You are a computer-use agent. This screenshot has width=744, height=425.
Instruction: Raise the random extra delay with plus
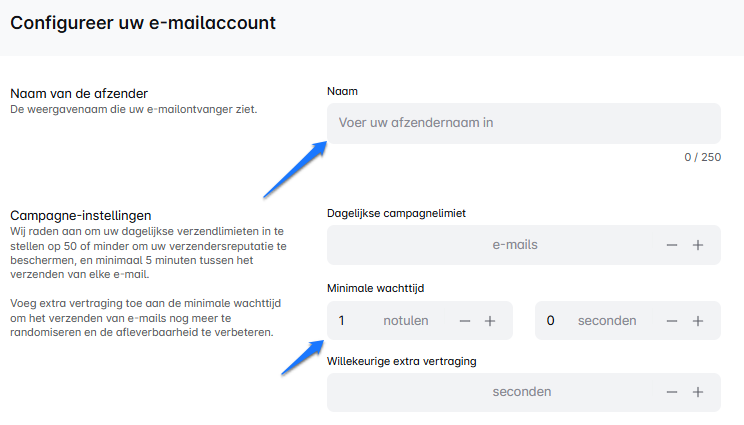[698, 392]
